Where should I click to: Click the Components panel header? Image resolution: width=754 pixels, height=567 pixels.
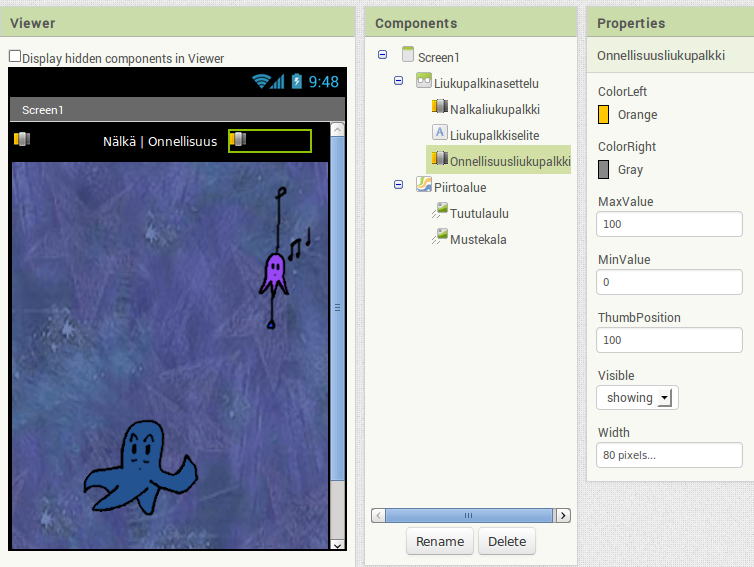tap(471, 23)
